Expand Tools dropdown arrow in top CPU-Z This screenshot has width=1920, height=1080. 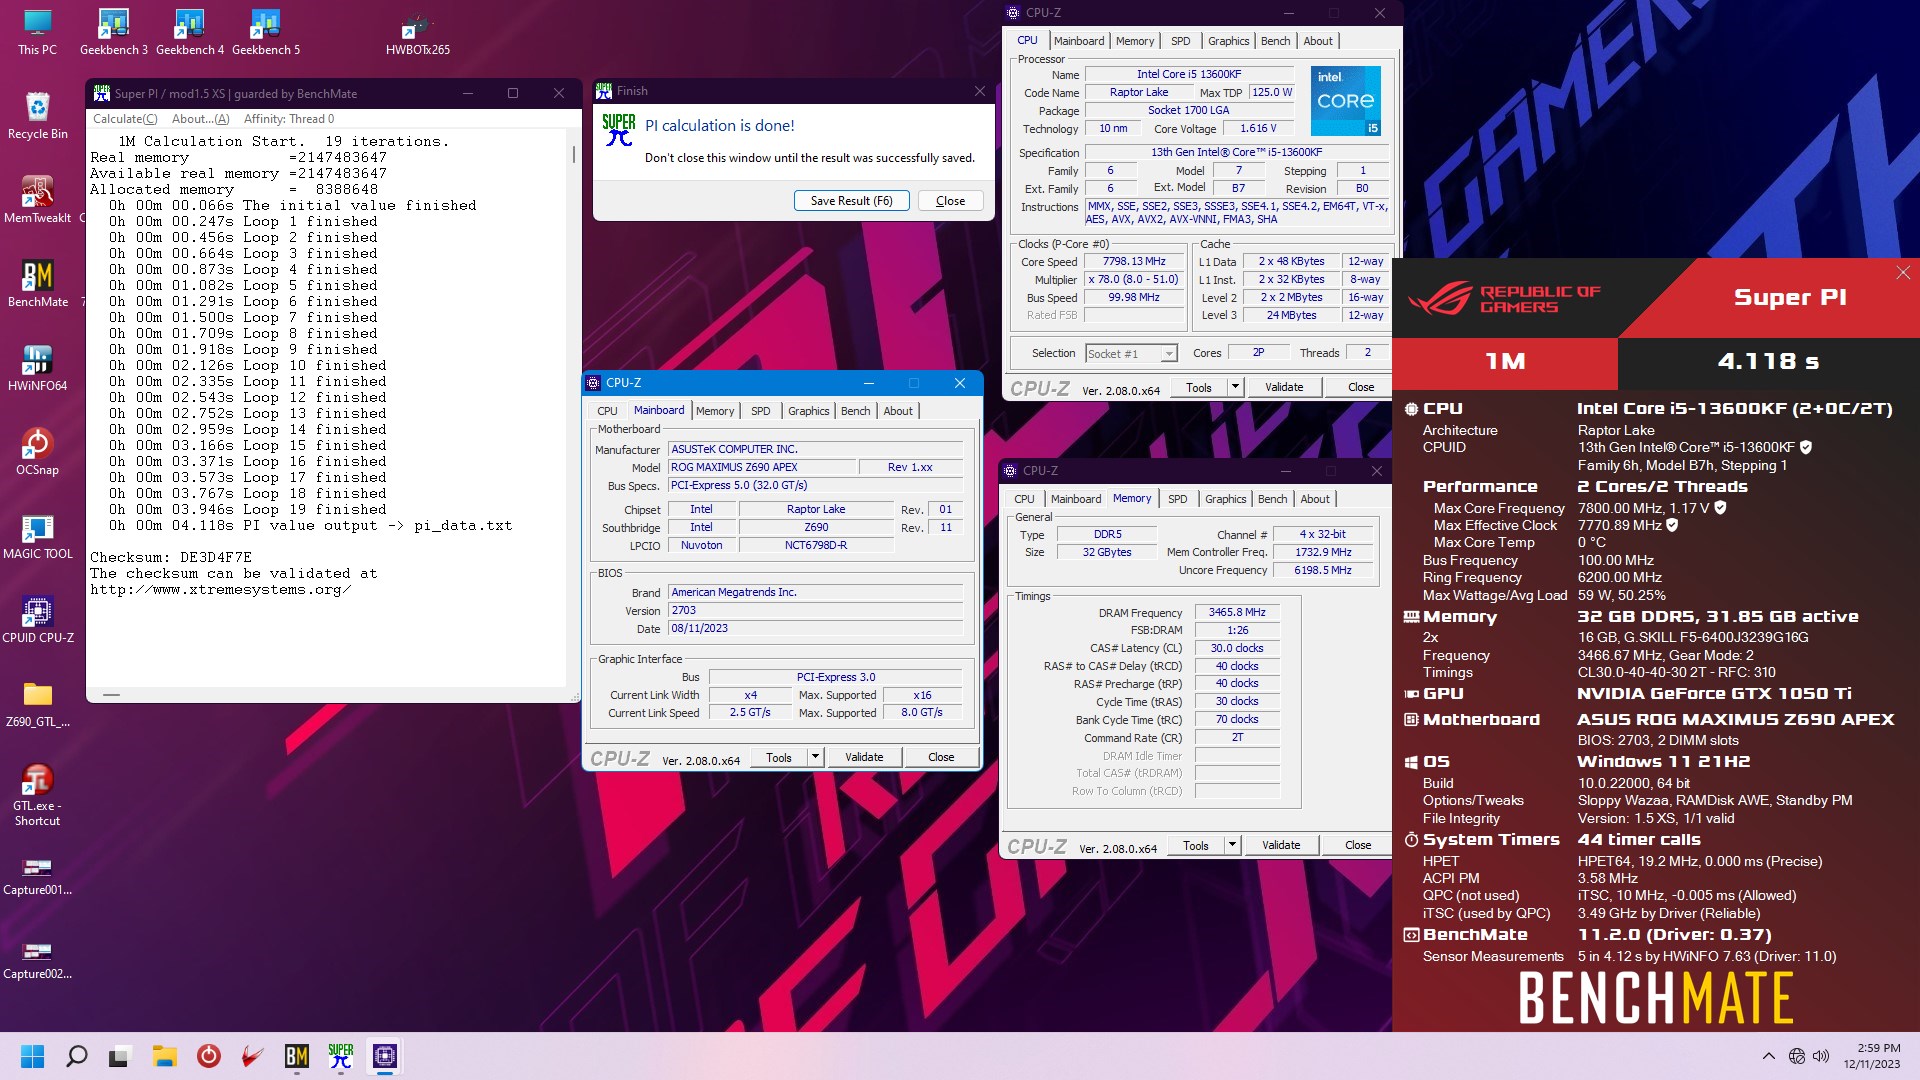pos(1235,387)
